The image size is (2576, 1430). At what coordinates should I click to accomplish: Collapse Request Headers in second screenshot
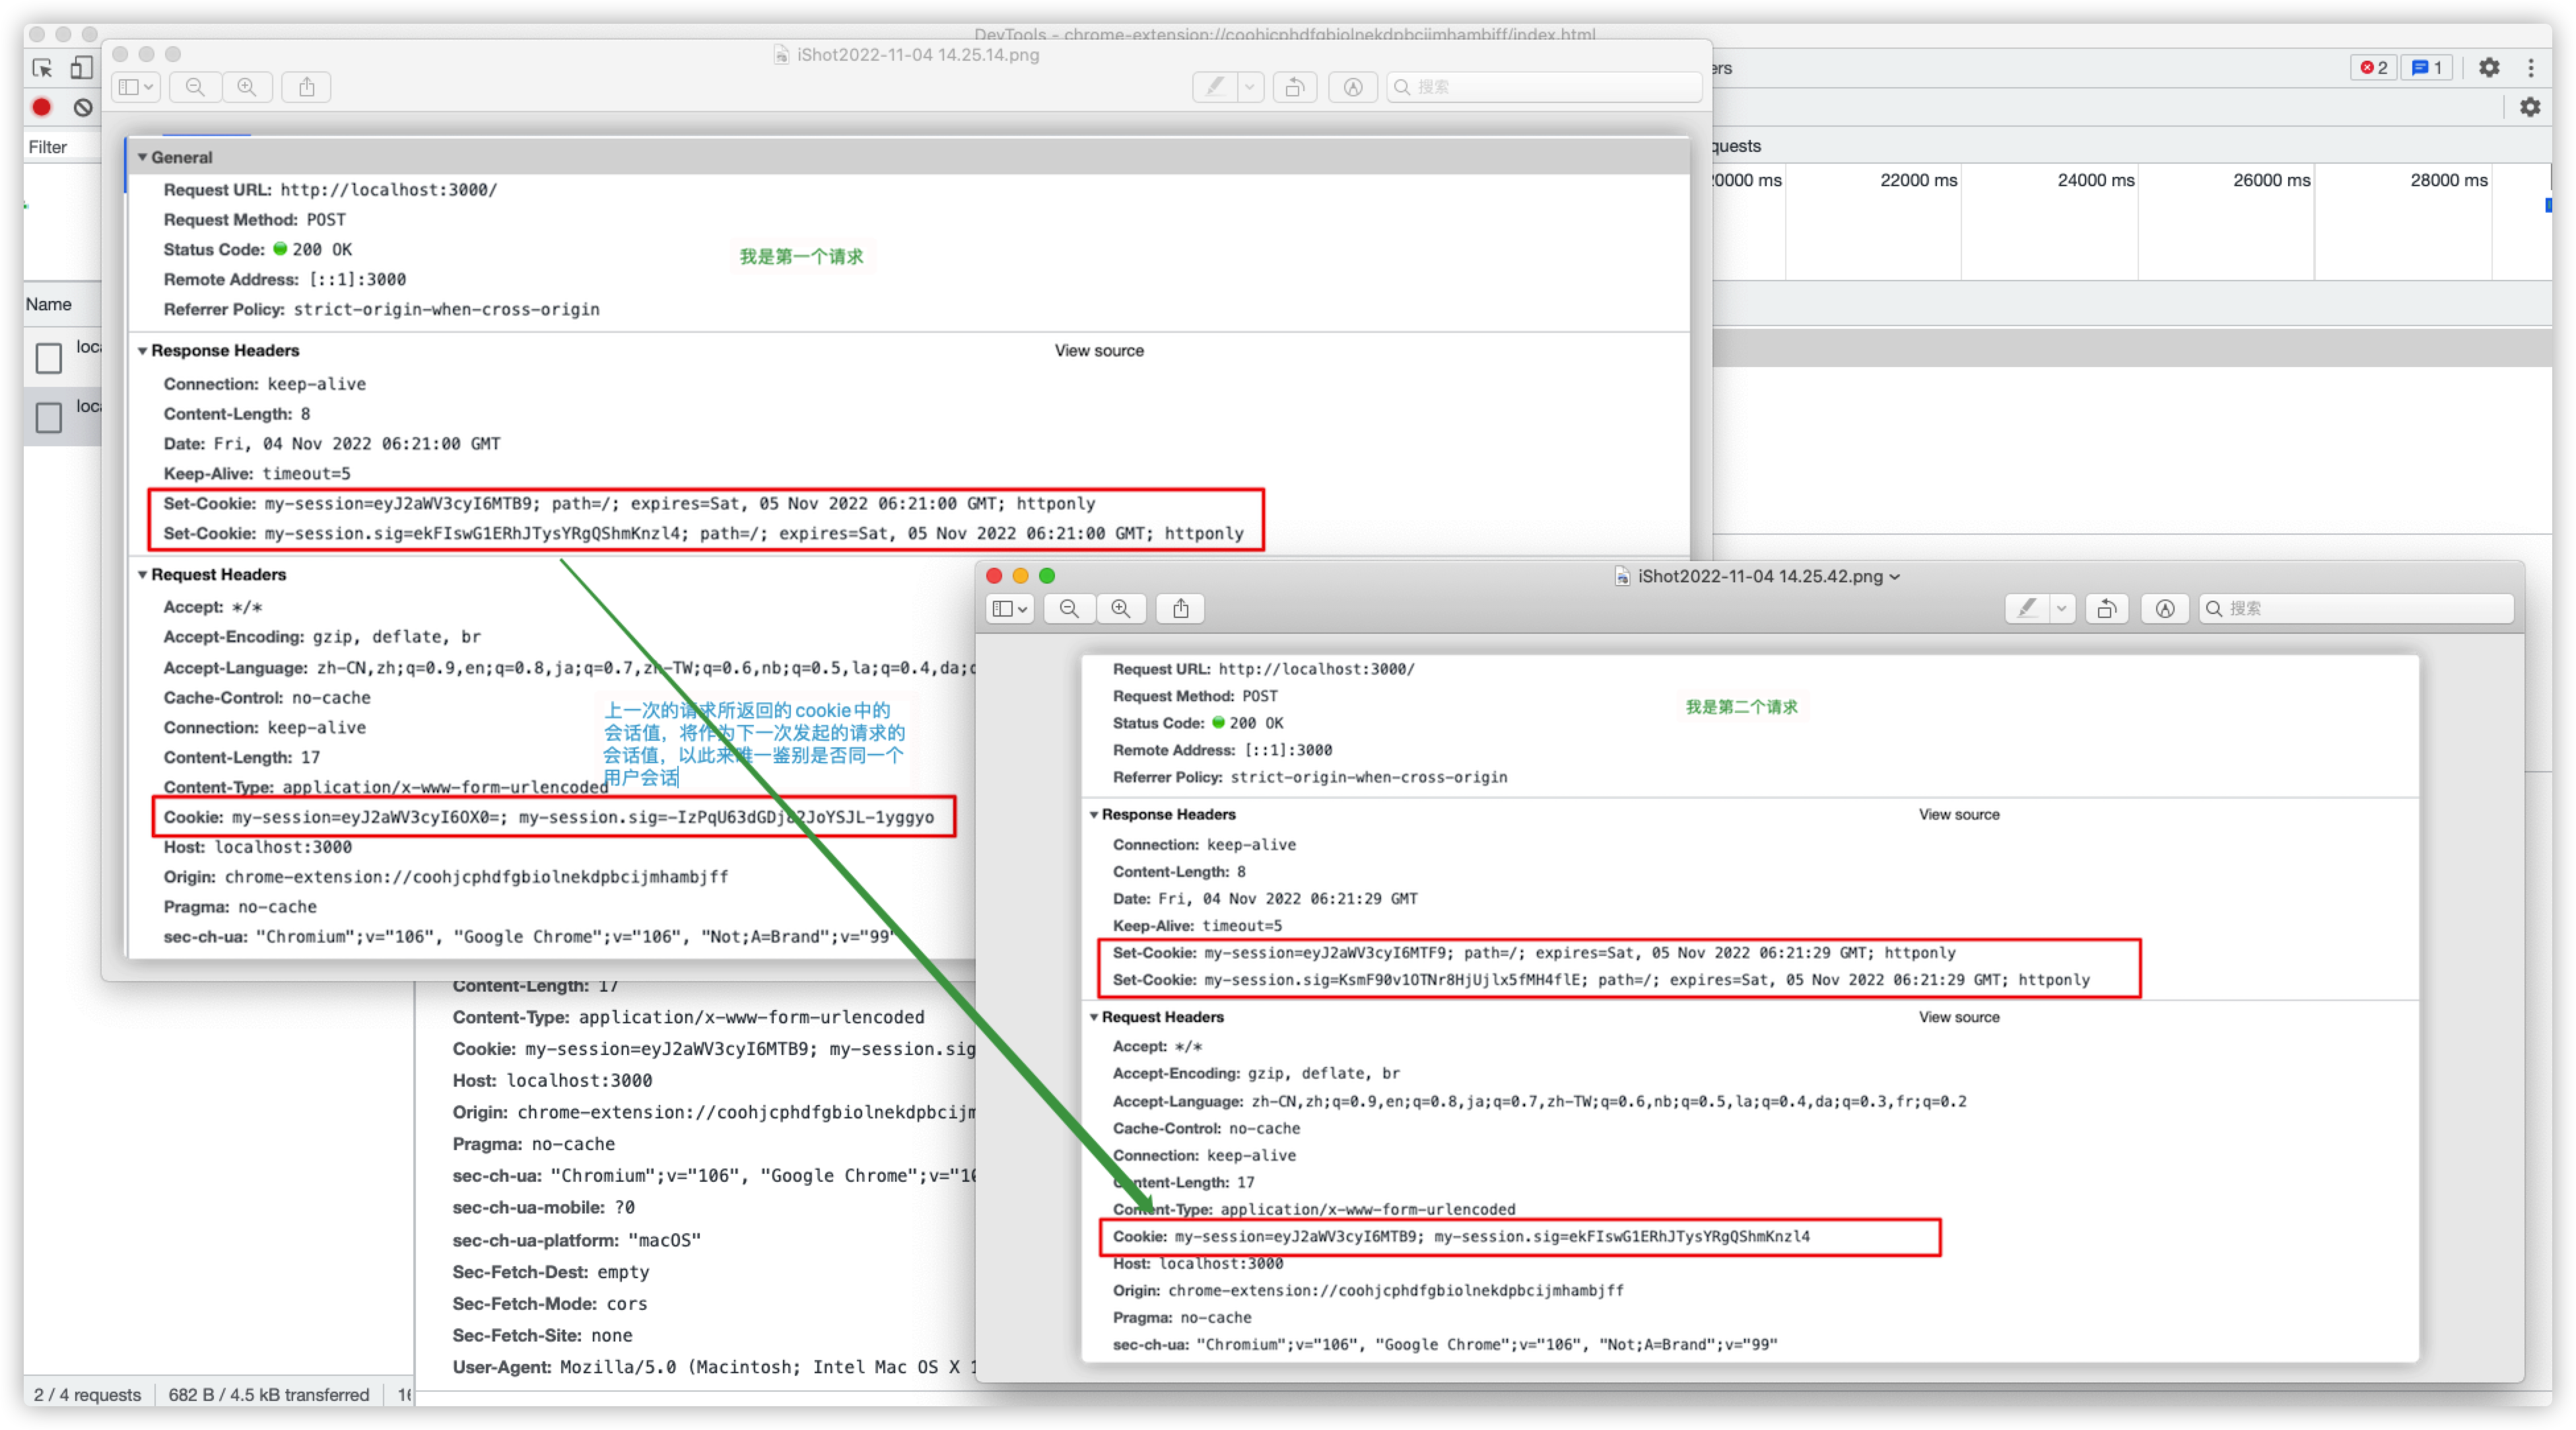tap(1094, 1017)
